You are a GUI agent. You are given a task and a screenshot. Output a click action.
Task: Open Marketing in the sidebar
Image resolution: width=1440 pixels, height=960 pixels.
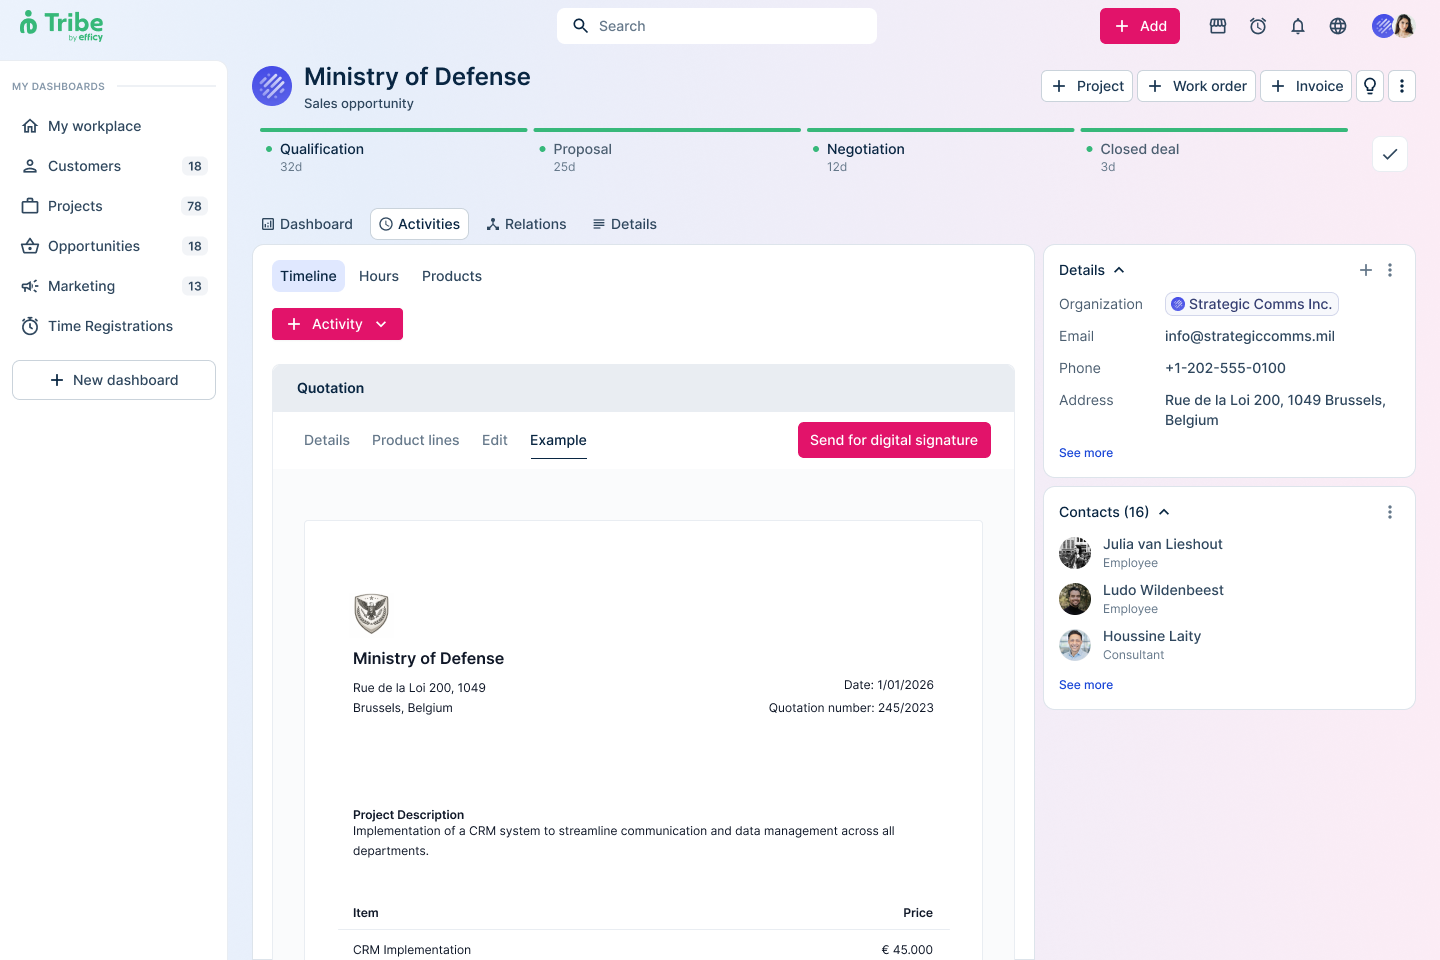tap(114, 286)
